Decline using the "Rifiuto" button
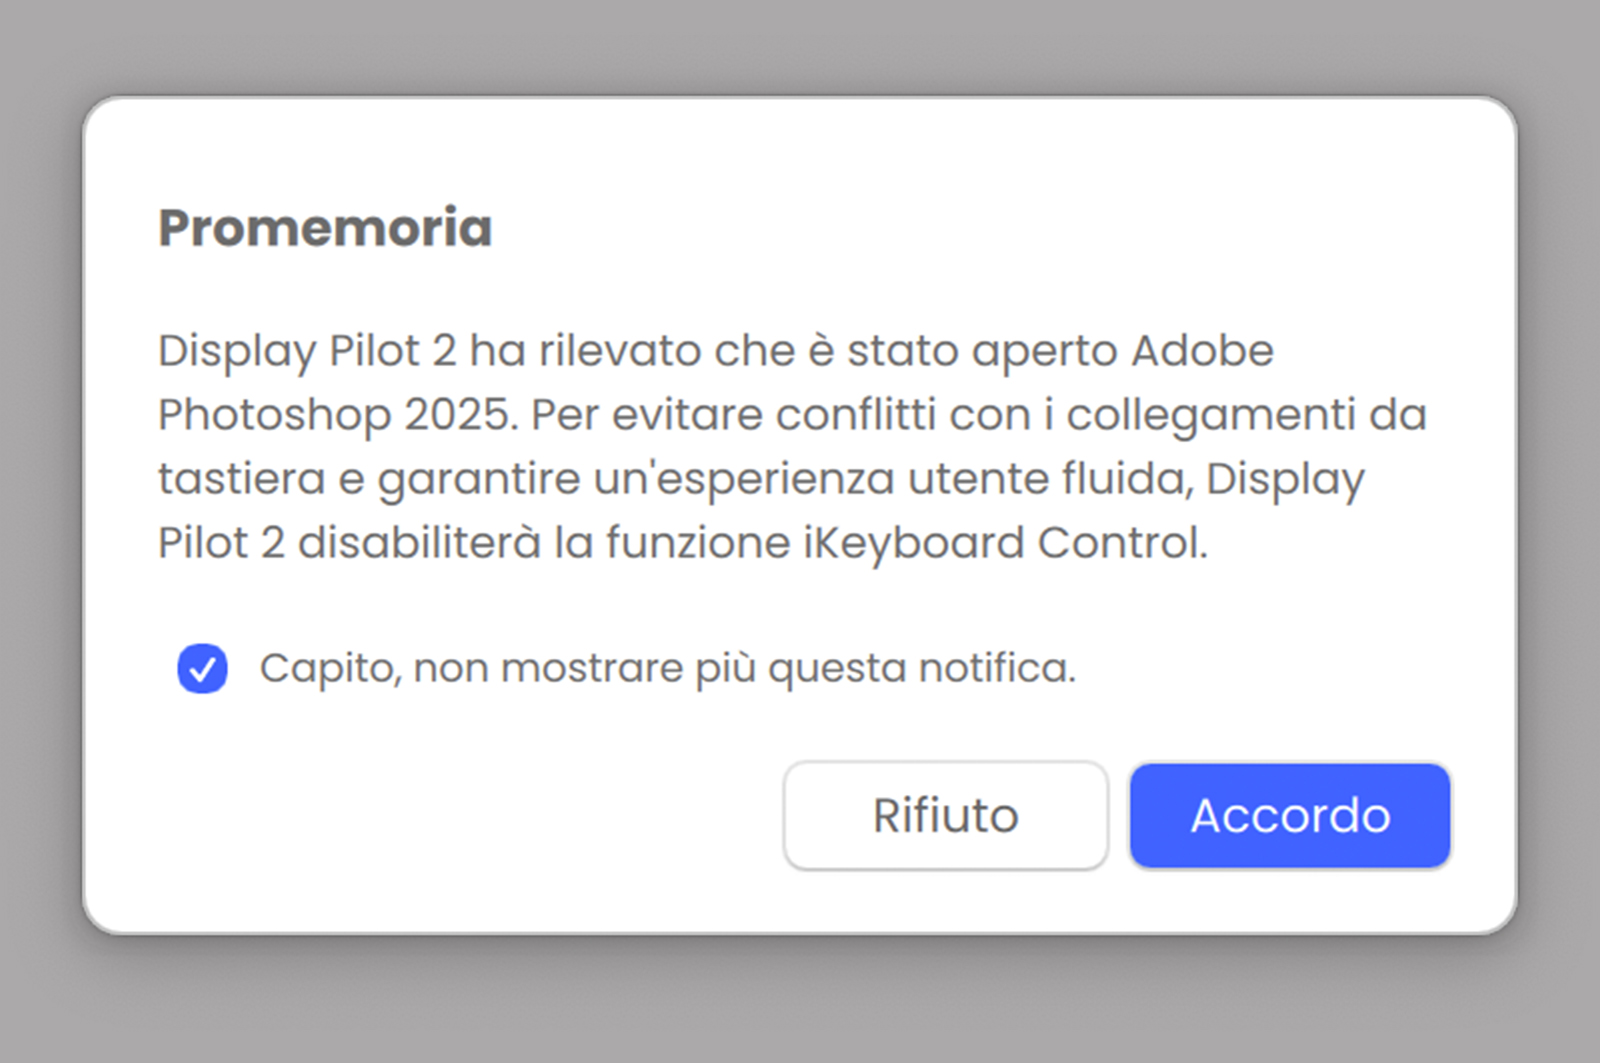Image resolution: width=1600 pixels, height=1063 pixels. 945,816
